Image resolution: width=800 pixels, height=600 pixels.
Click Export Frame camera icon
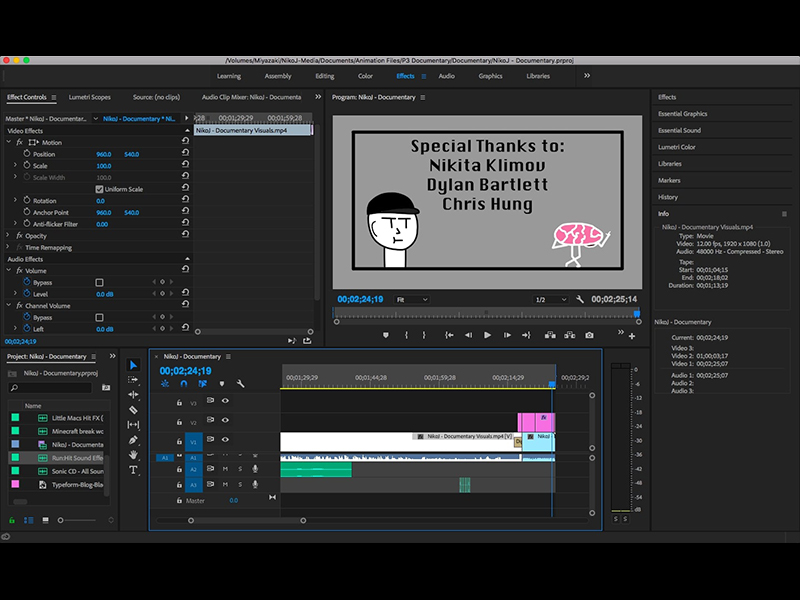589,335
